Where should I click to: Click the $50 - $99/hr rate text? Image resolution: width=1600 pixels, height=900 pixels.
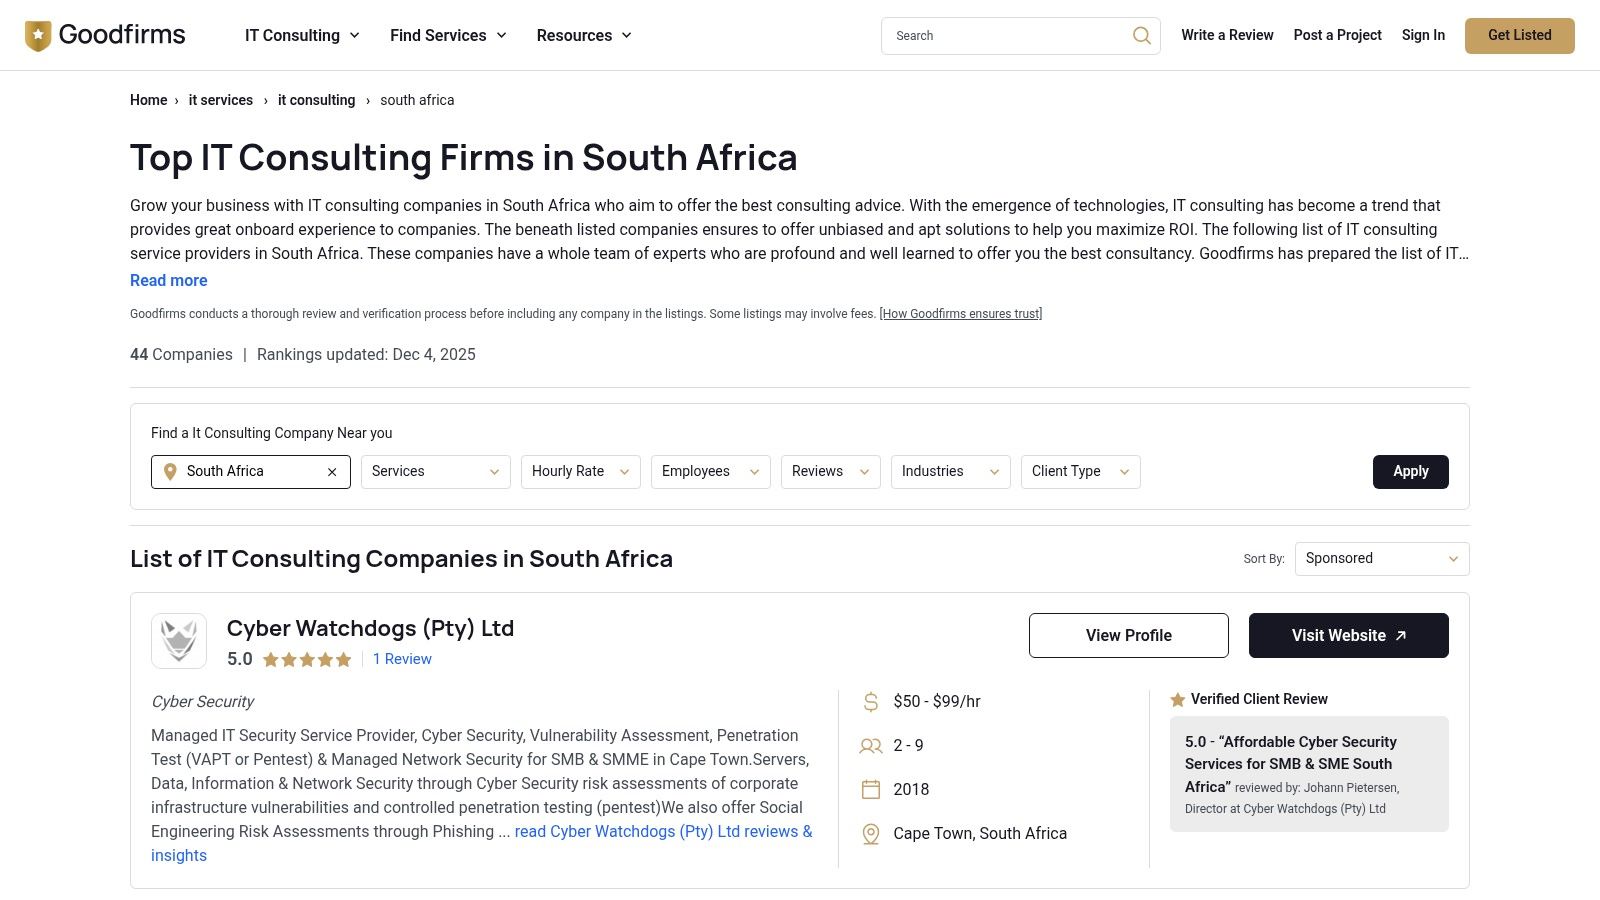(x=937, y=702)
